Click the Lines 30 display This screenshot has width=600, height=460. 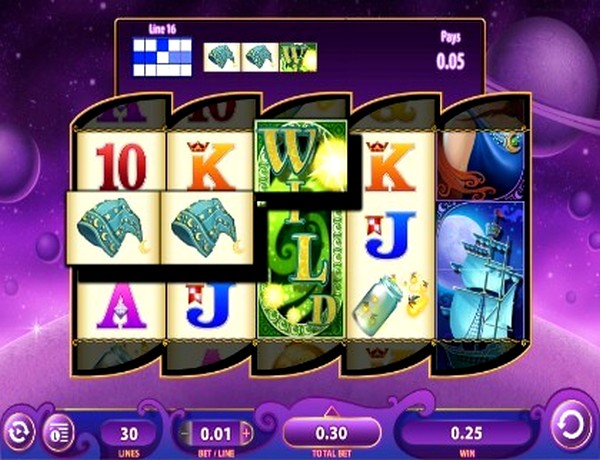pos(129,434)
